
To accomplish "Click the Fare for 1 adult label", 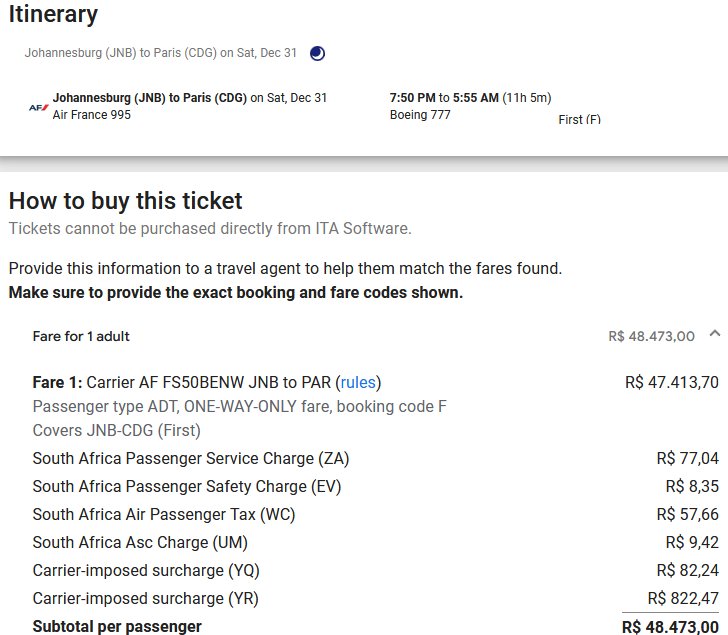I will tap(81, 336).
